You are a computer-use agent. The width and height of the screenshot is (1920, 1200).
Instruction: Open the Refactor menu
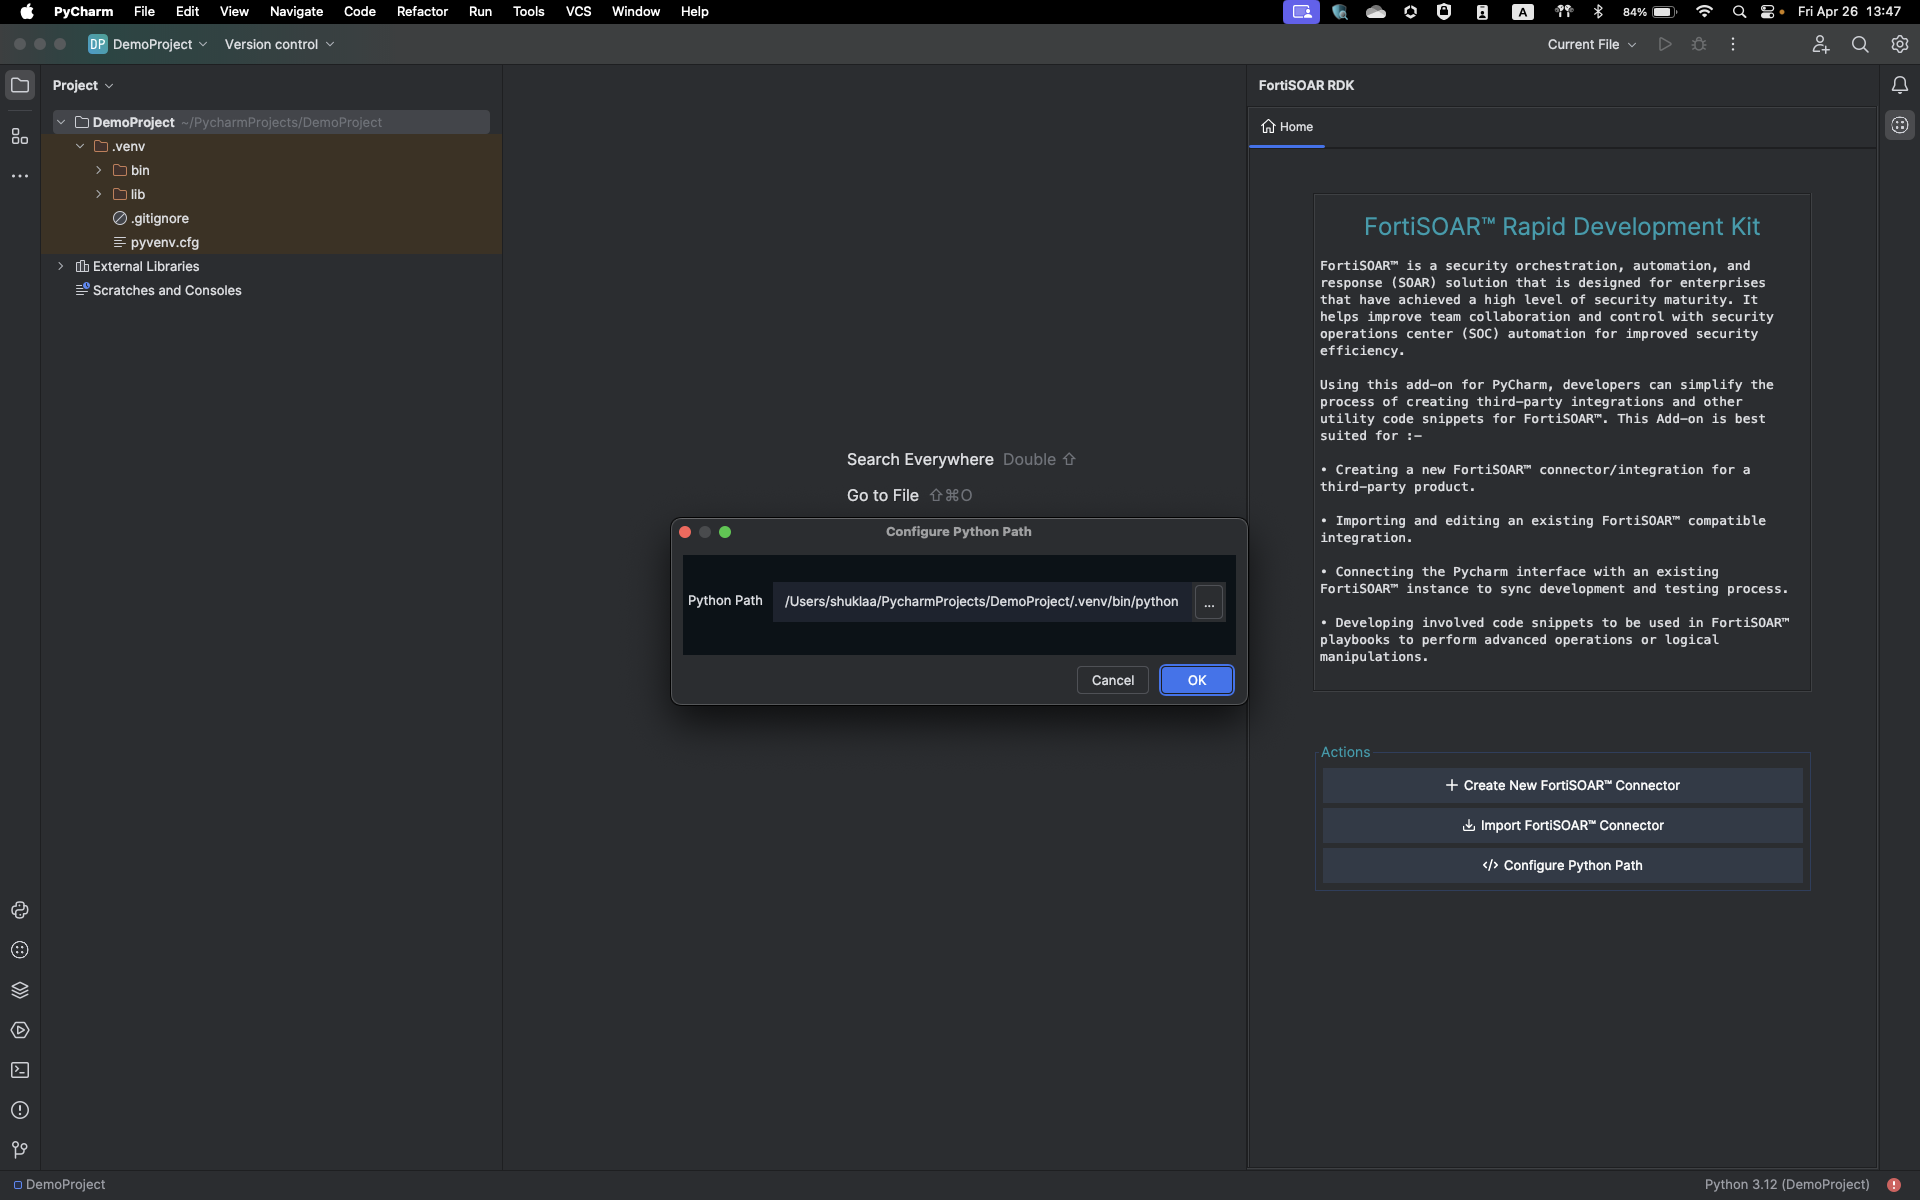422,11
